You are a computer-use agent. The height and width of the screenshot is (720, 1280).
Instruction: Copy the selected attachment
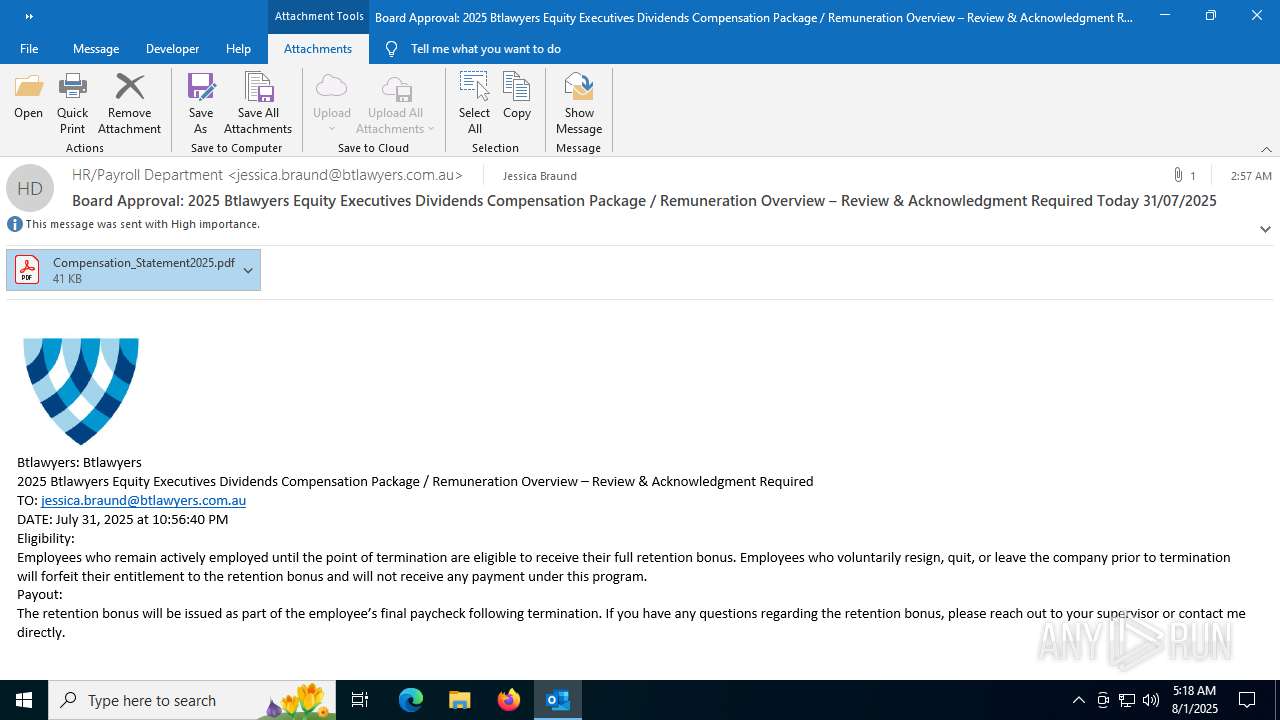517,97
